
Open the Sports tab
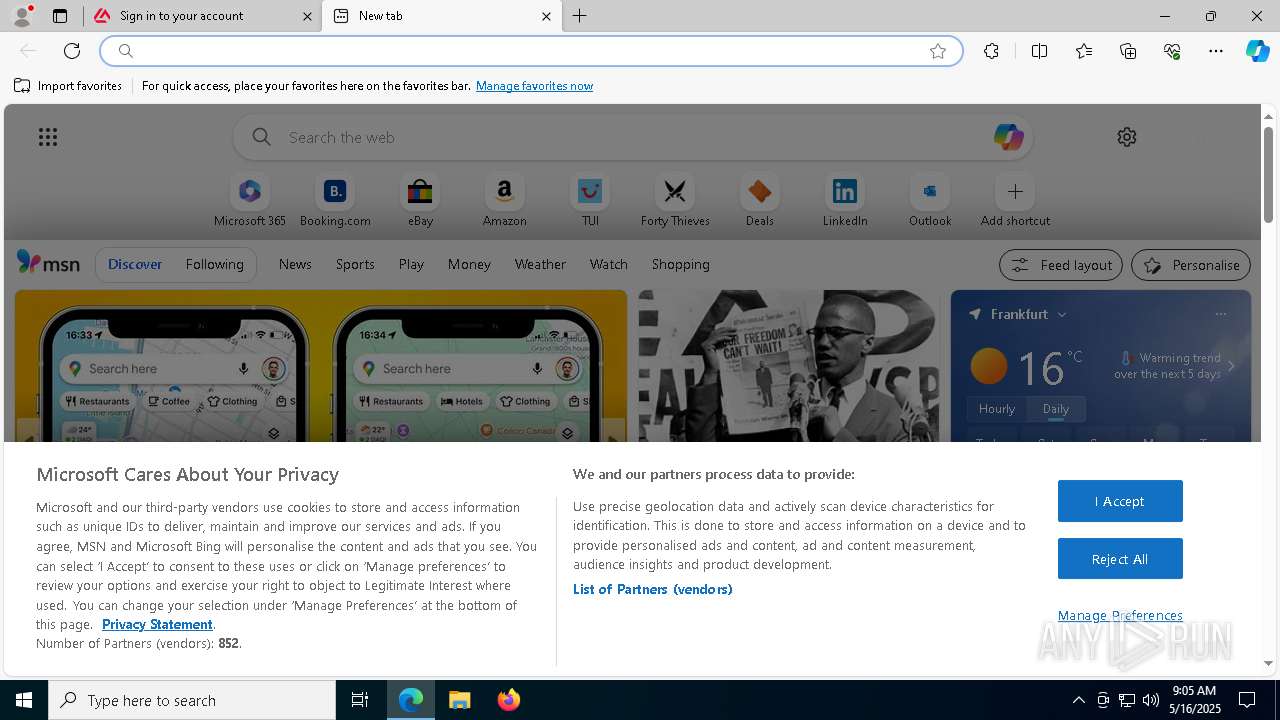355,264
